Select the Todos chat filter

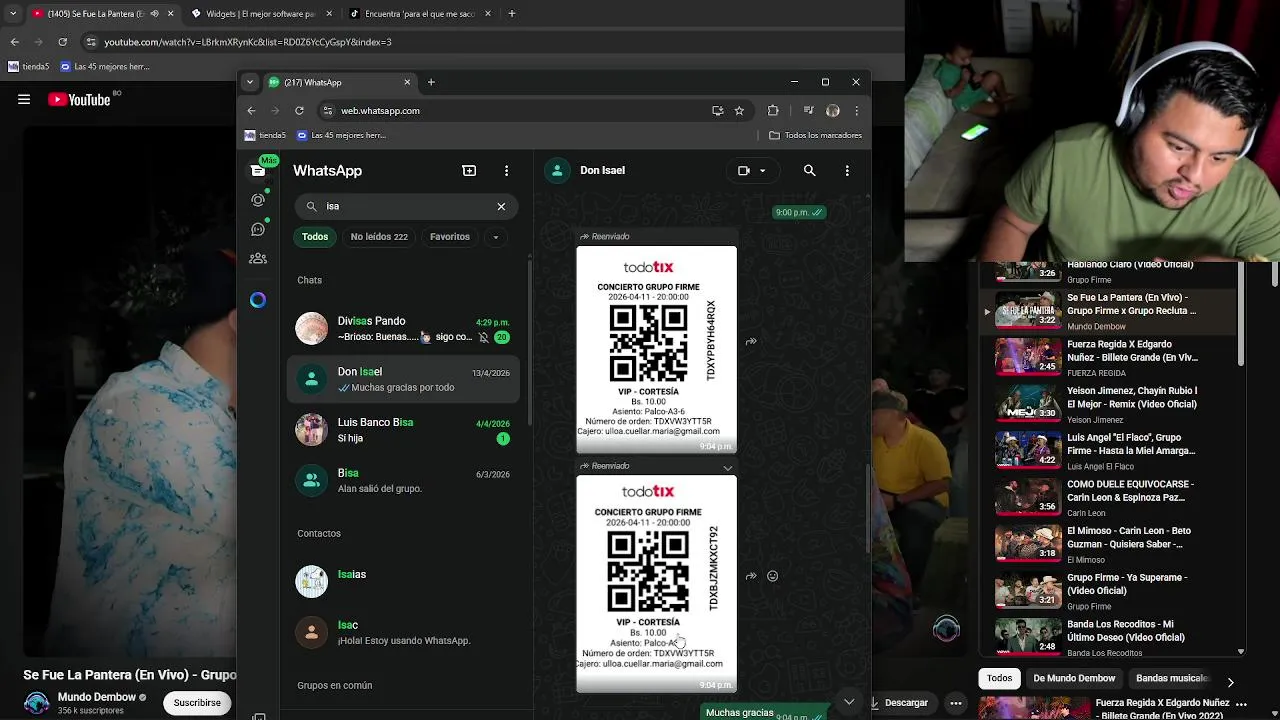pos(315,237)
